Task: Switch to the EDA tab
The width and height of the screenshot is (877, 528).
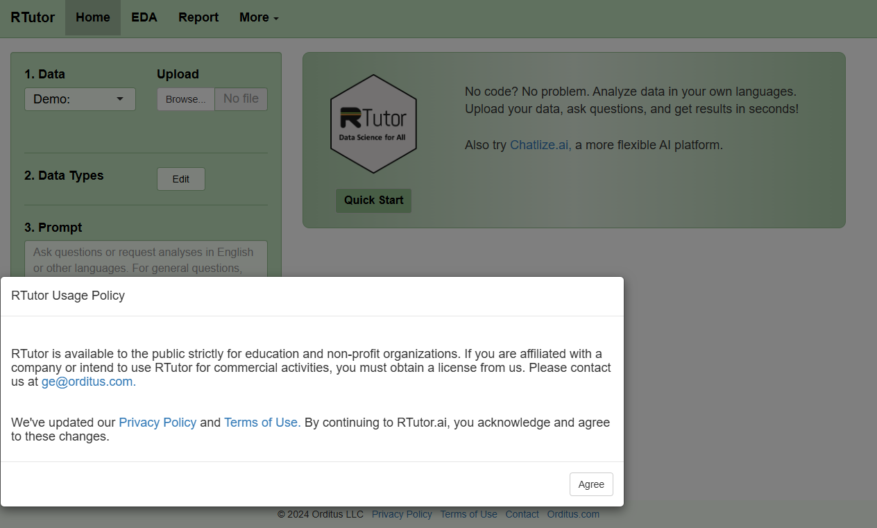Action: pyautogui.click(x=144, y=17)
